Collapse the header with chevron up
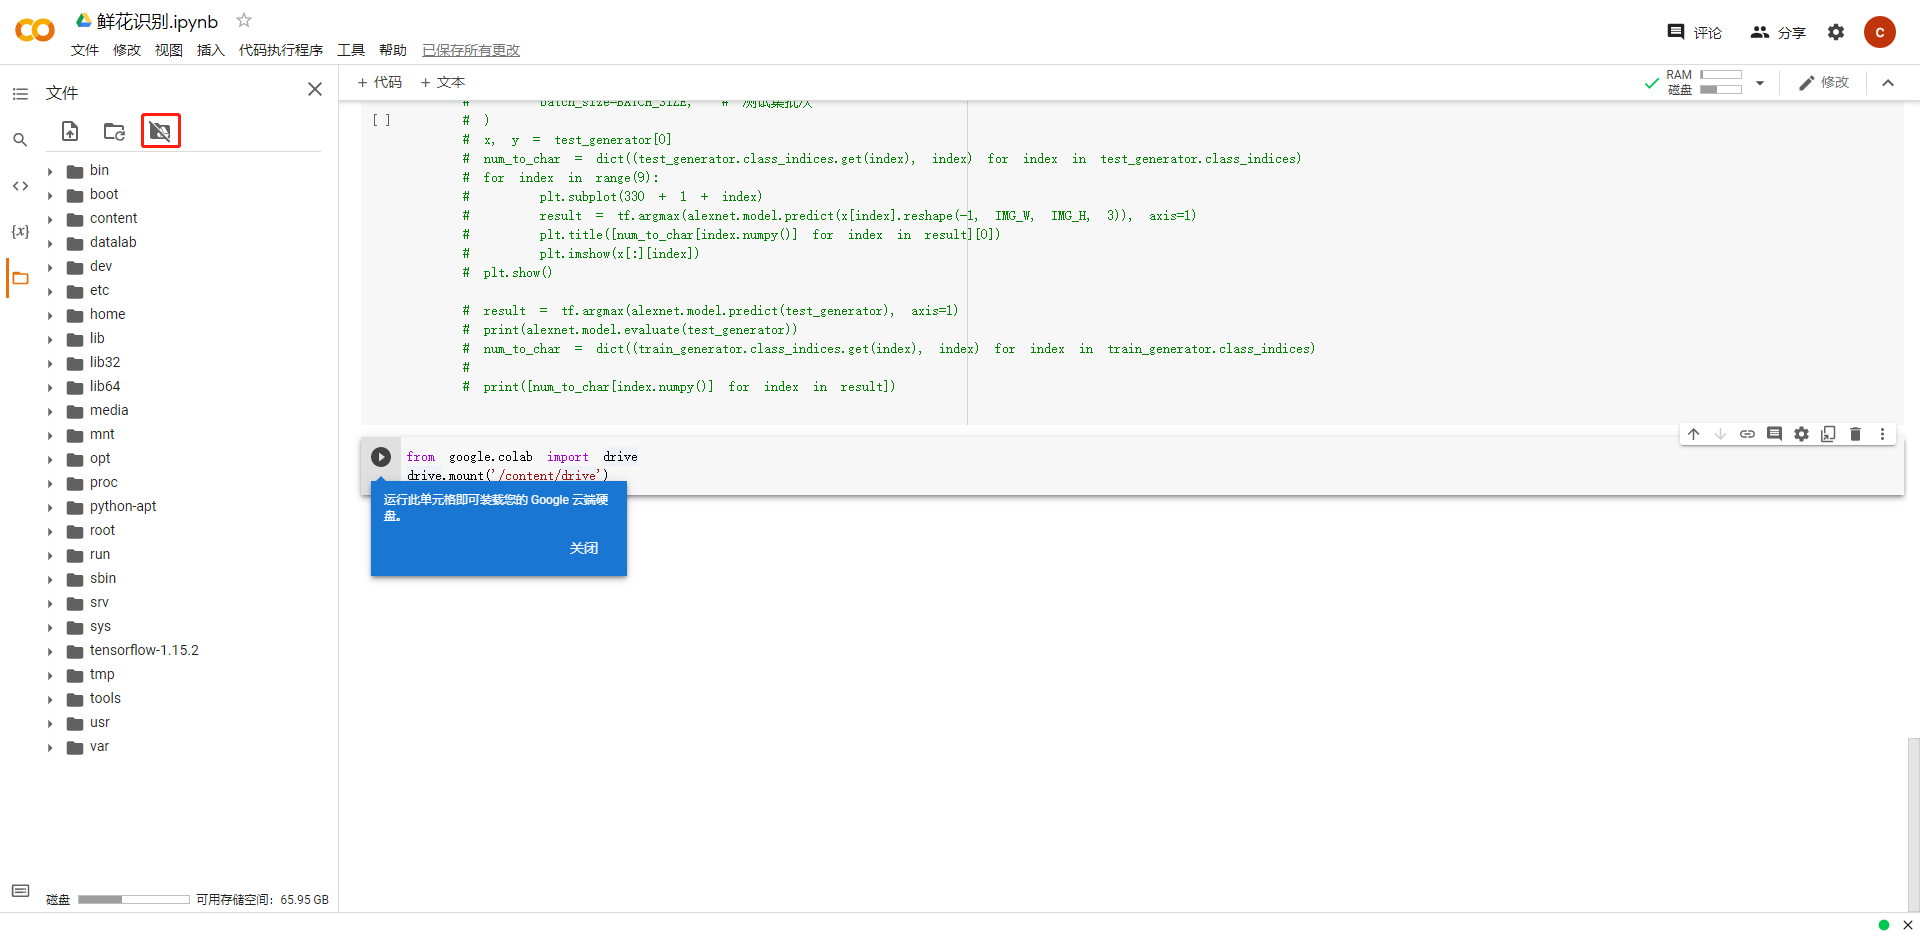 (x=1888, y=83)
